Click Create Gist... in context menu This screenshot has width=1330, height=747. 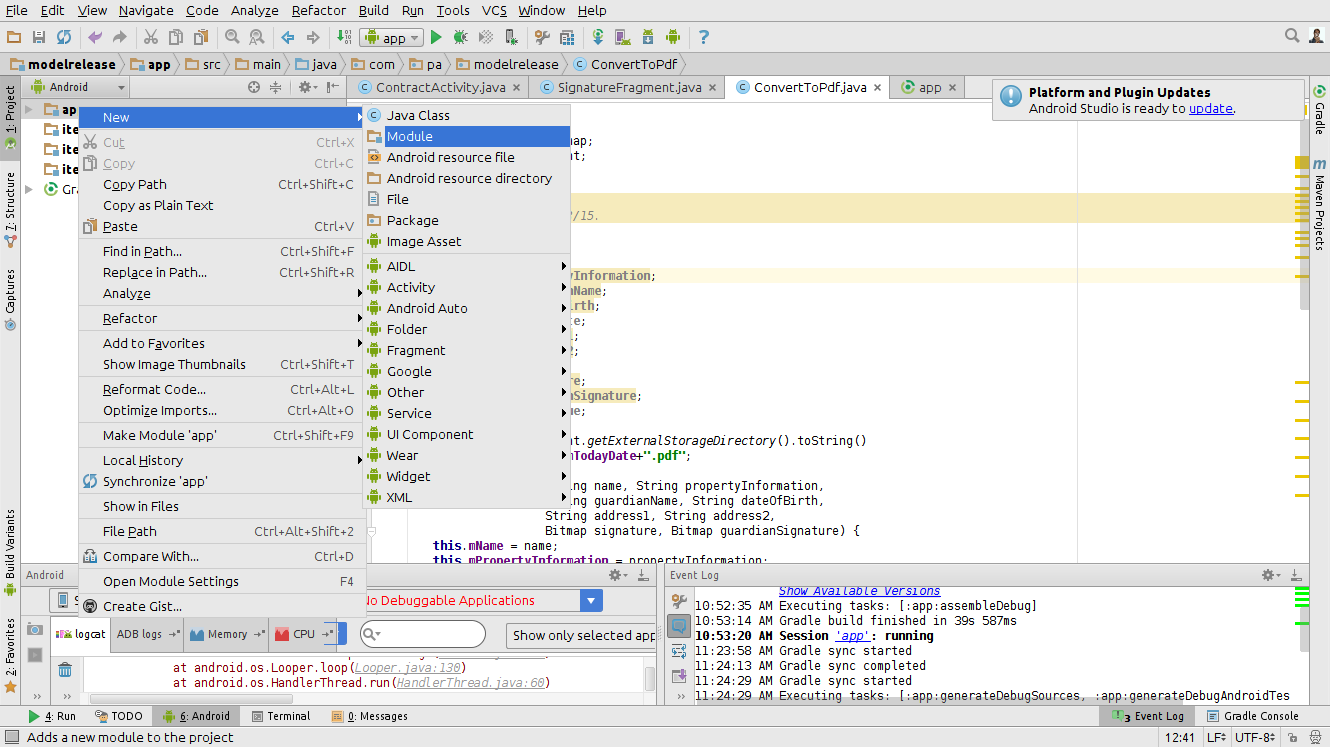click(221, 606)
